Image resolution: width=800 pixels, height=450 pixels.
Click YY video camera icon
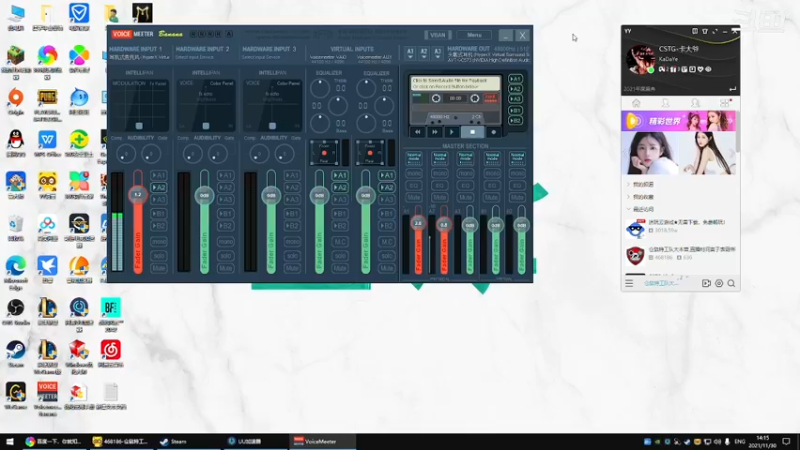[706, 283]
